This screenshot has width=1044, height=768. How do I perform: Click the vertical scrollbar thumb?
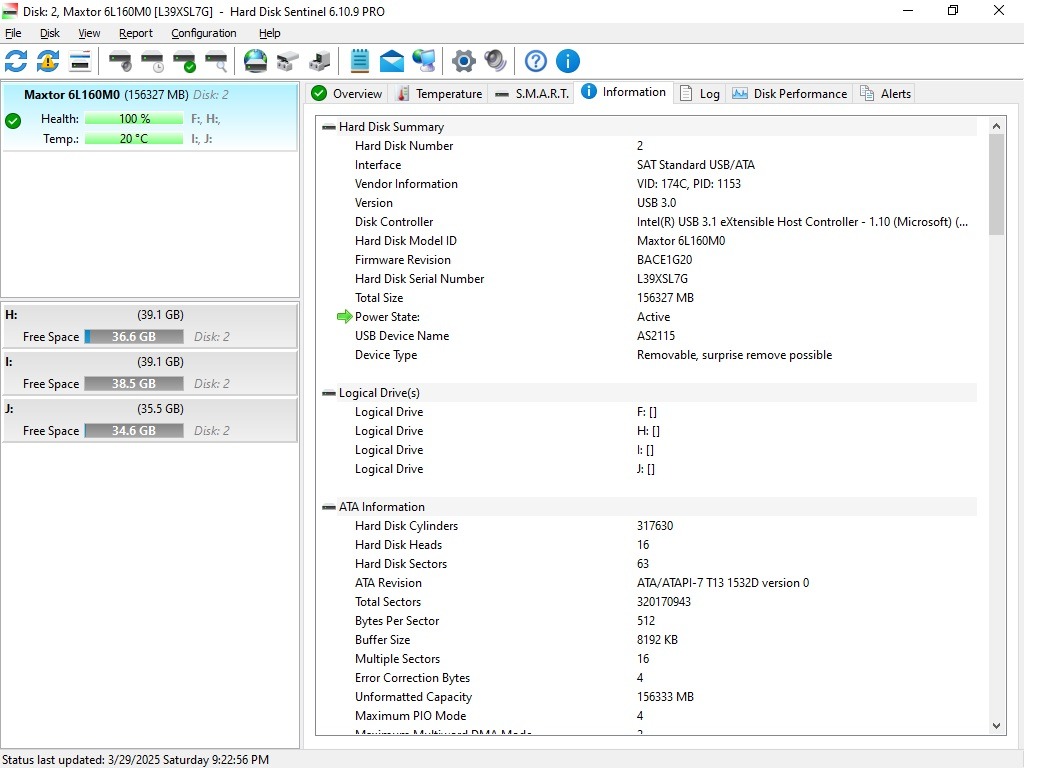[996, 185]
